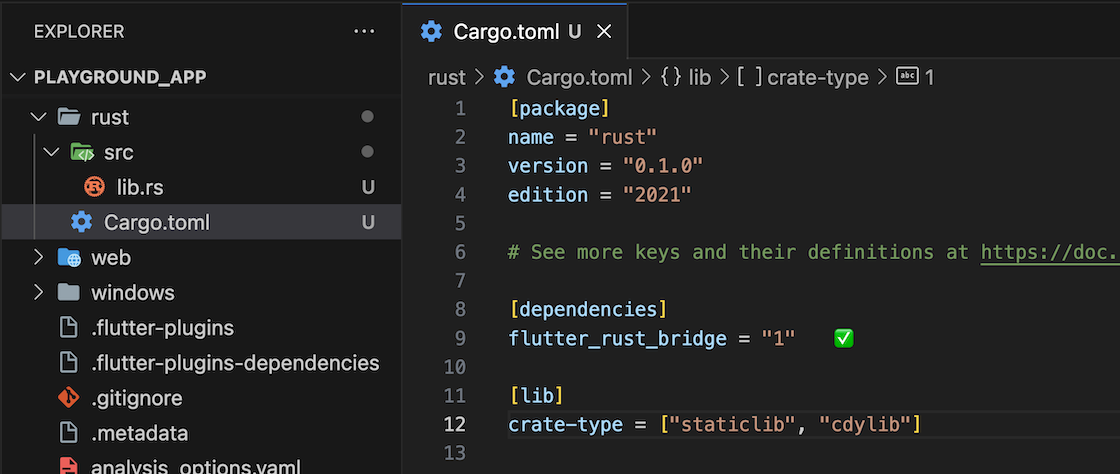Close the Cargo.toml tab
This screenshot has height=474, width=1120.
point(604,31)
